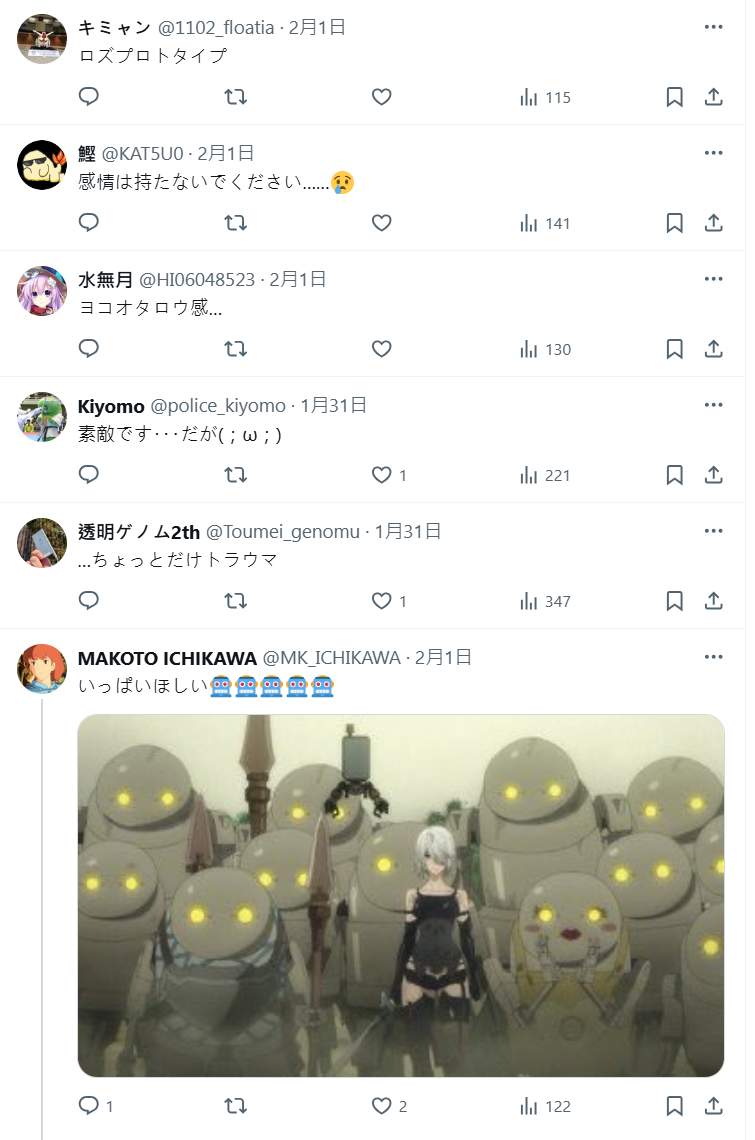
Task: Bookmark the Kiyomo tweet
Action: [x=674, y=475]
